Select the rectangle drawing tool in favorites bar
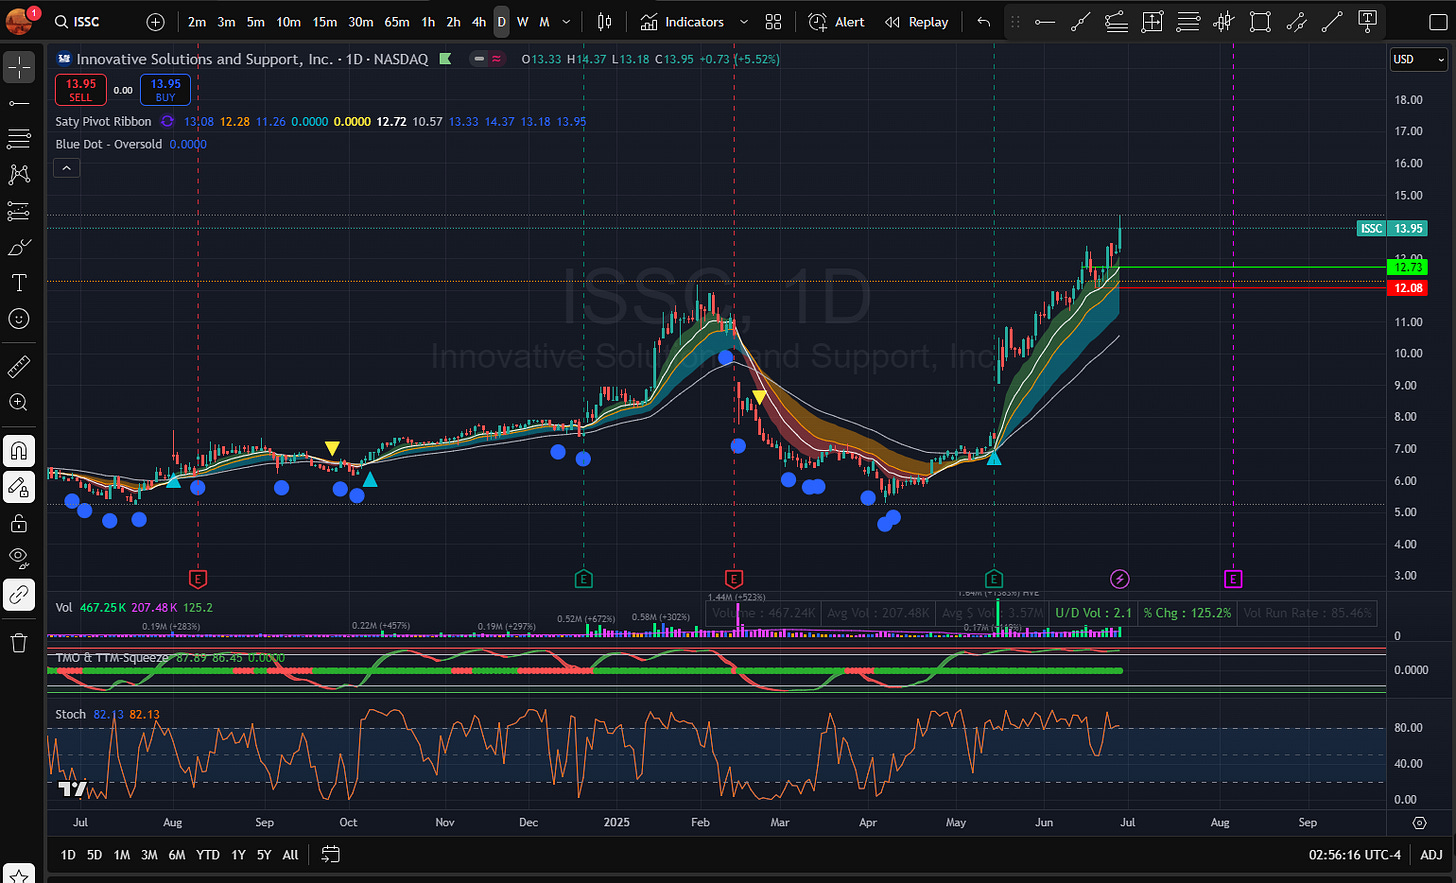This screenshot has height=883, width=1456. click(x=1260, y=22)
